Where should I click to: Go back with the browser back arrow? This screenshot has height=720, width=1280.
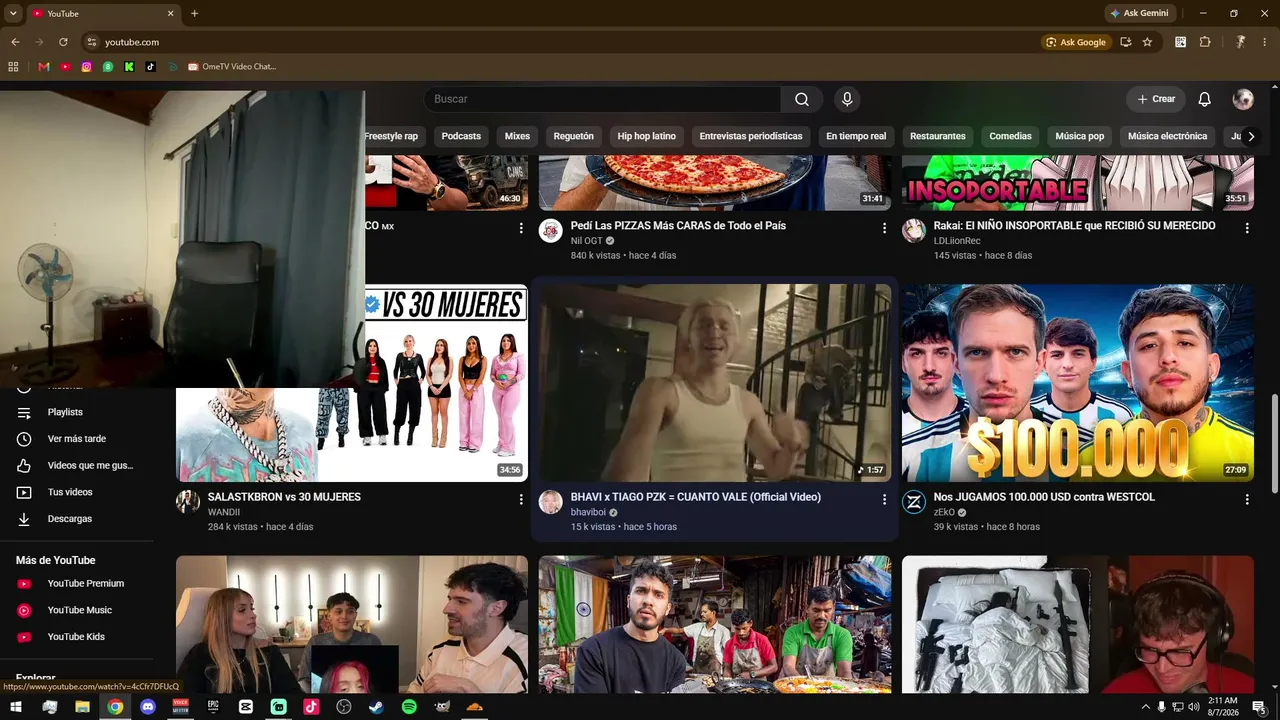coord(15,42)
